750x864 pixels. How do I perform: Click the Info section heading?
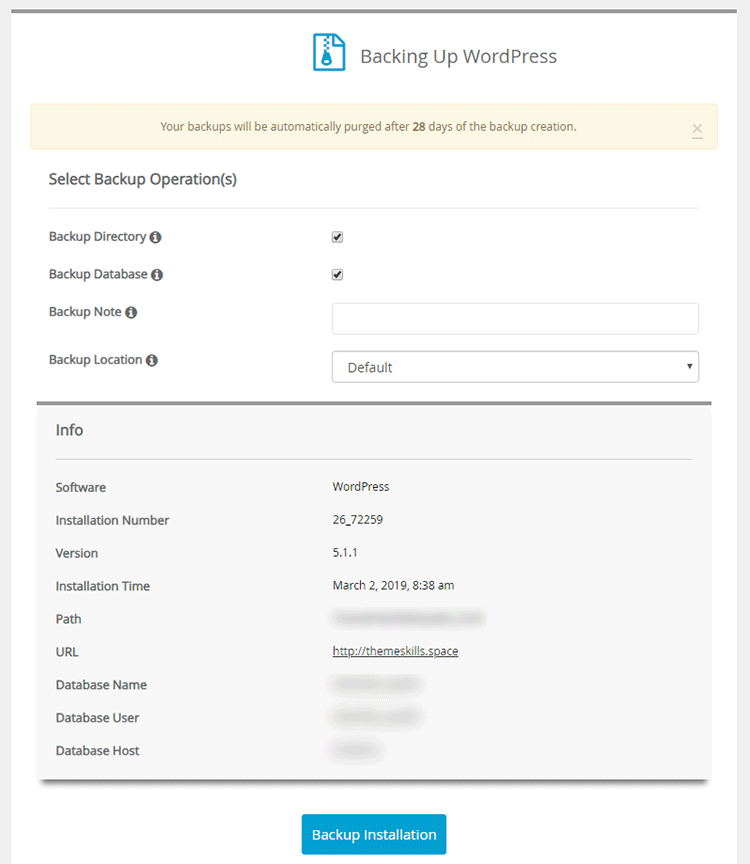point(69,430)
